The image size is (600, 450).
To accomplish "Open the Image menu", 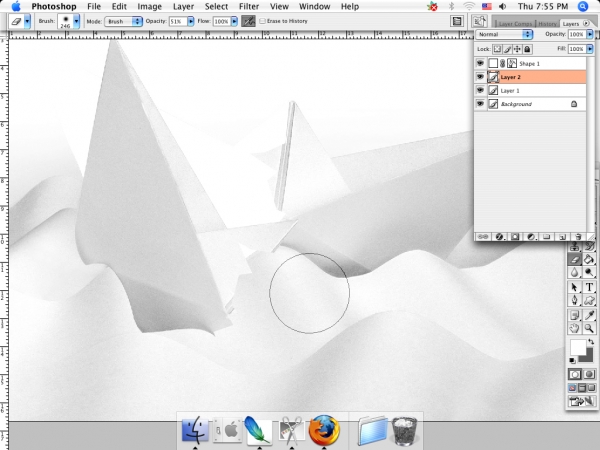I will (x=149, y=7).
